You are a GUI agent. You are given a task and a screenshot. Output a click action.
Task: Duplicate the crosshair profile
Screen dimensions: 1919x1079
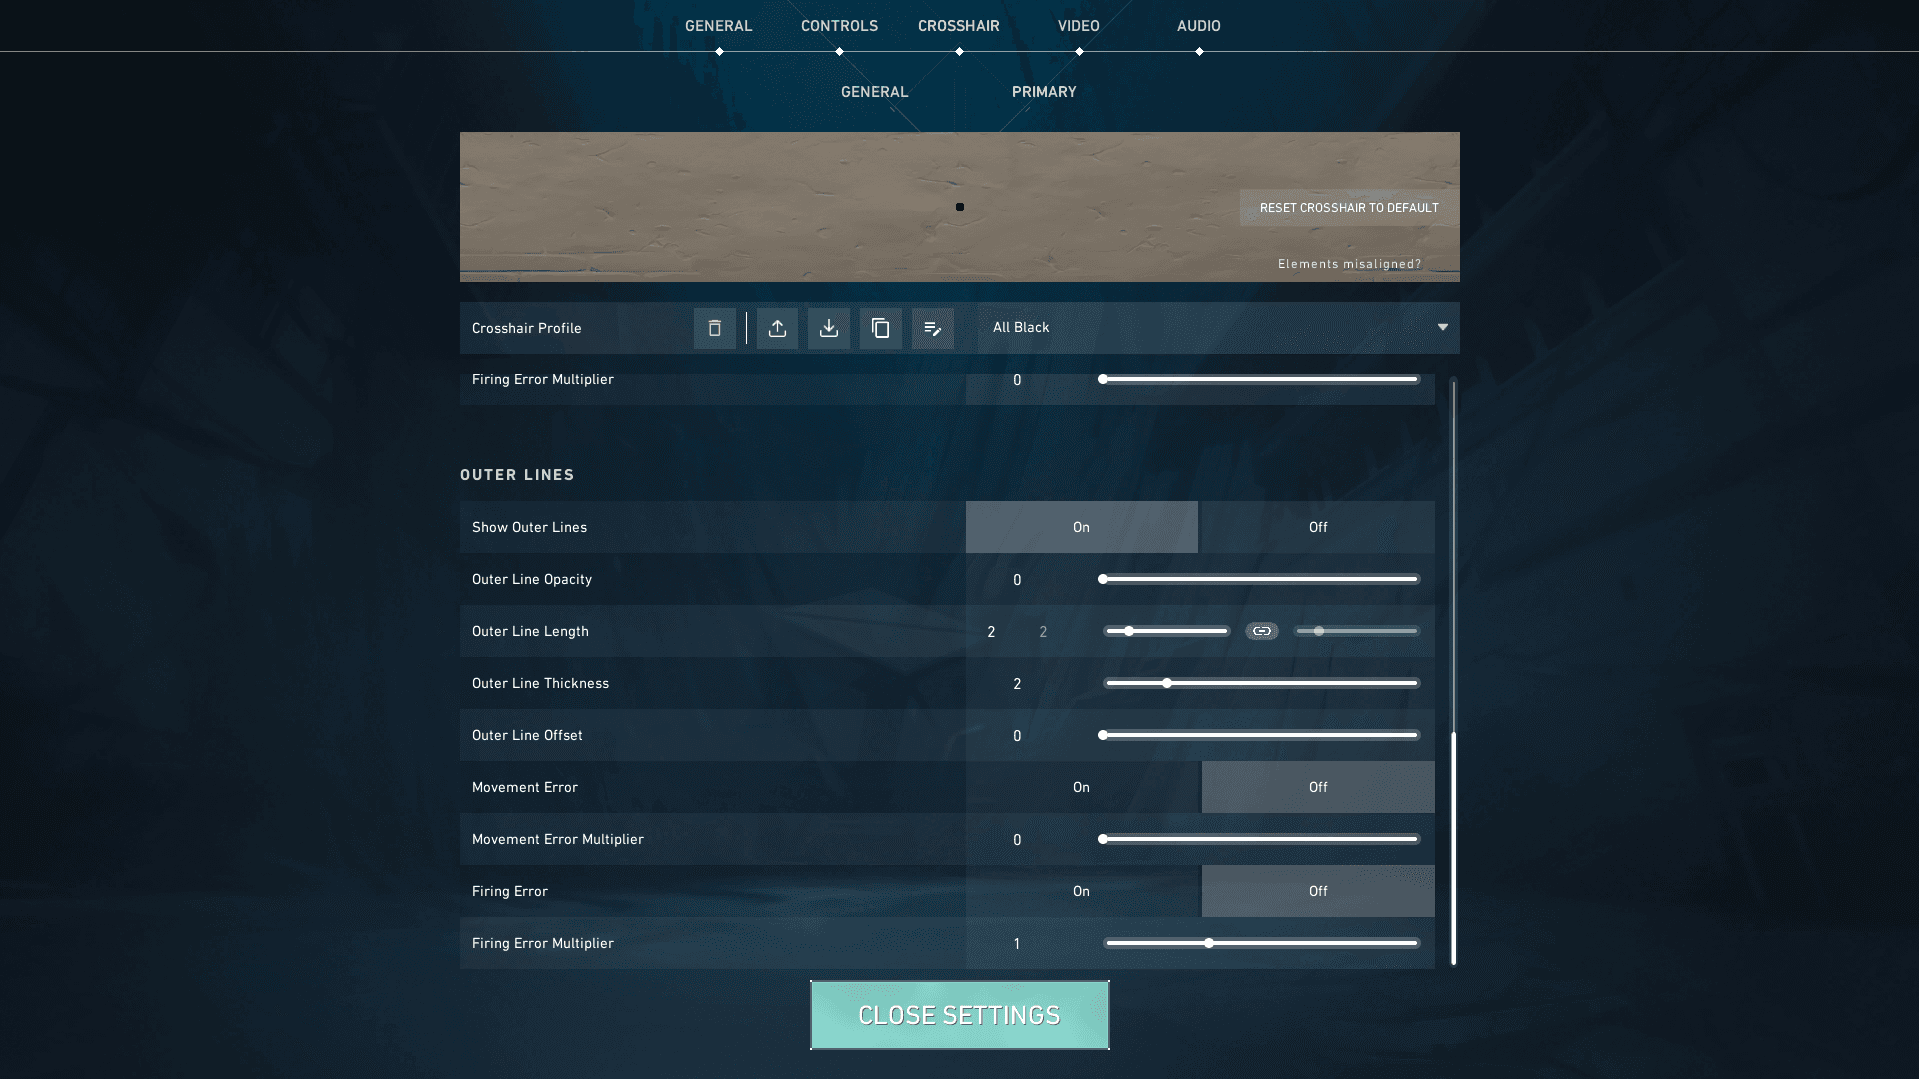881,328
